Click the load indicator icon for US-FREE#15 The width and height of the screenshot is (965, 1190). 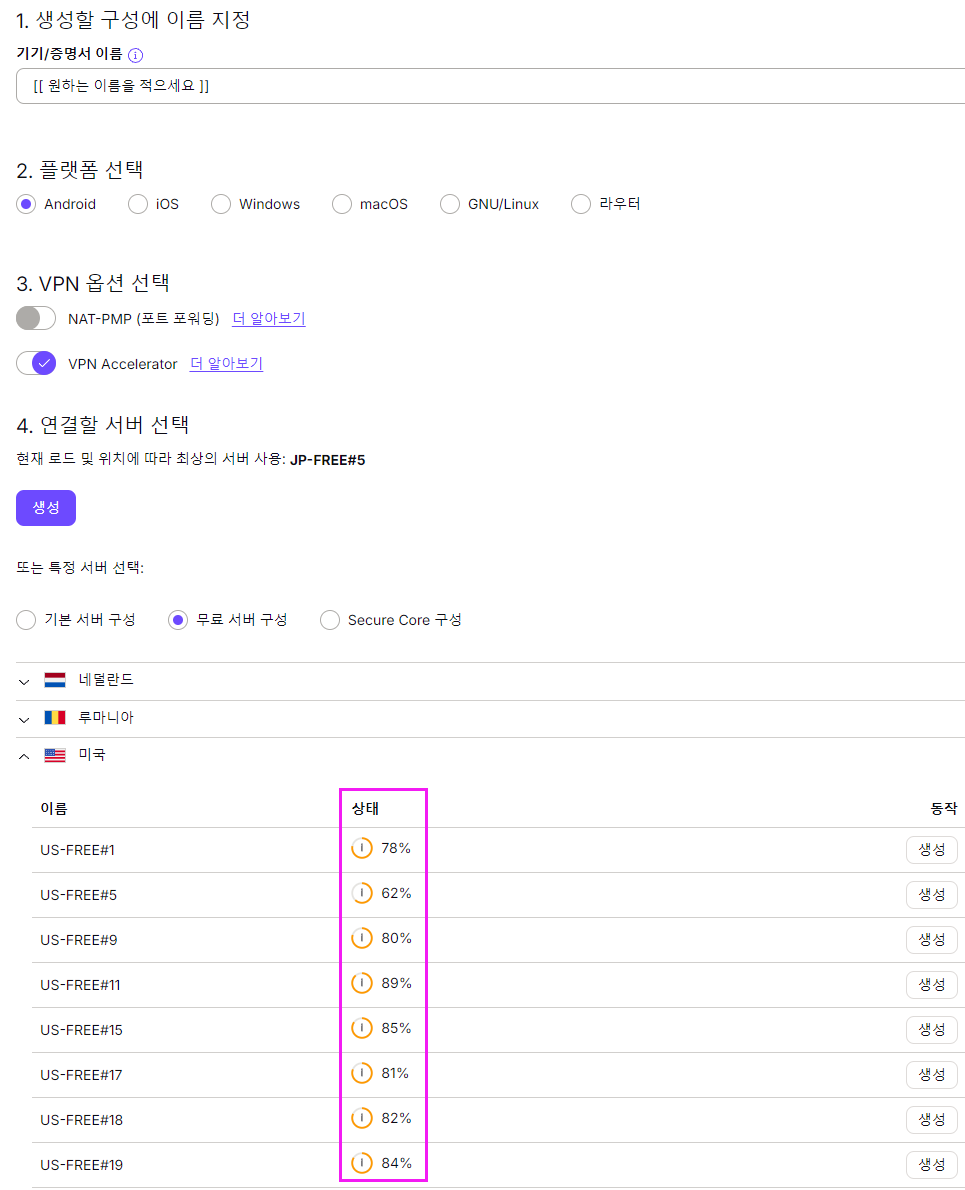point(362,1028)
